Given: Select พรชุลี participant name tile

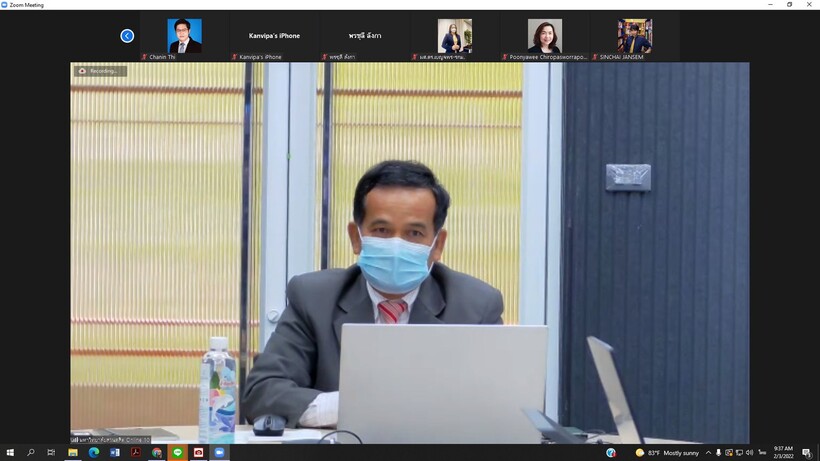Looking at the screenshot, I should pyautogui.click(x=365, y=36).
